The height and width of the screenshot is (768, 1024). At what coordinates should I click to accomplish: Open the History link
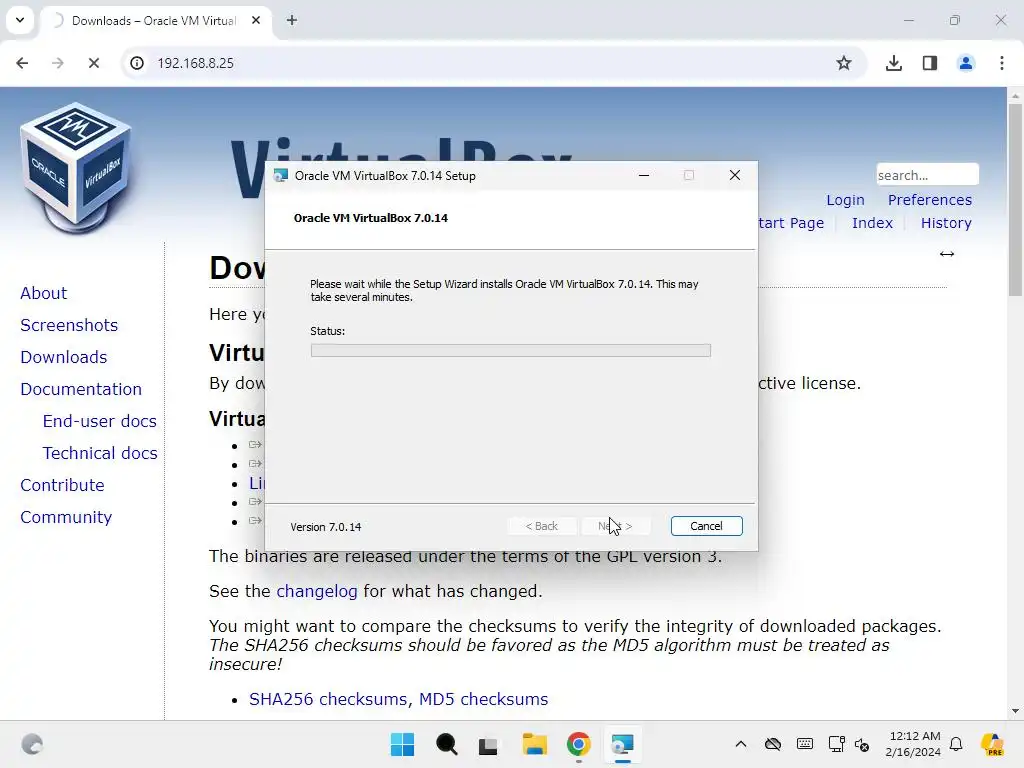point(946,223)
